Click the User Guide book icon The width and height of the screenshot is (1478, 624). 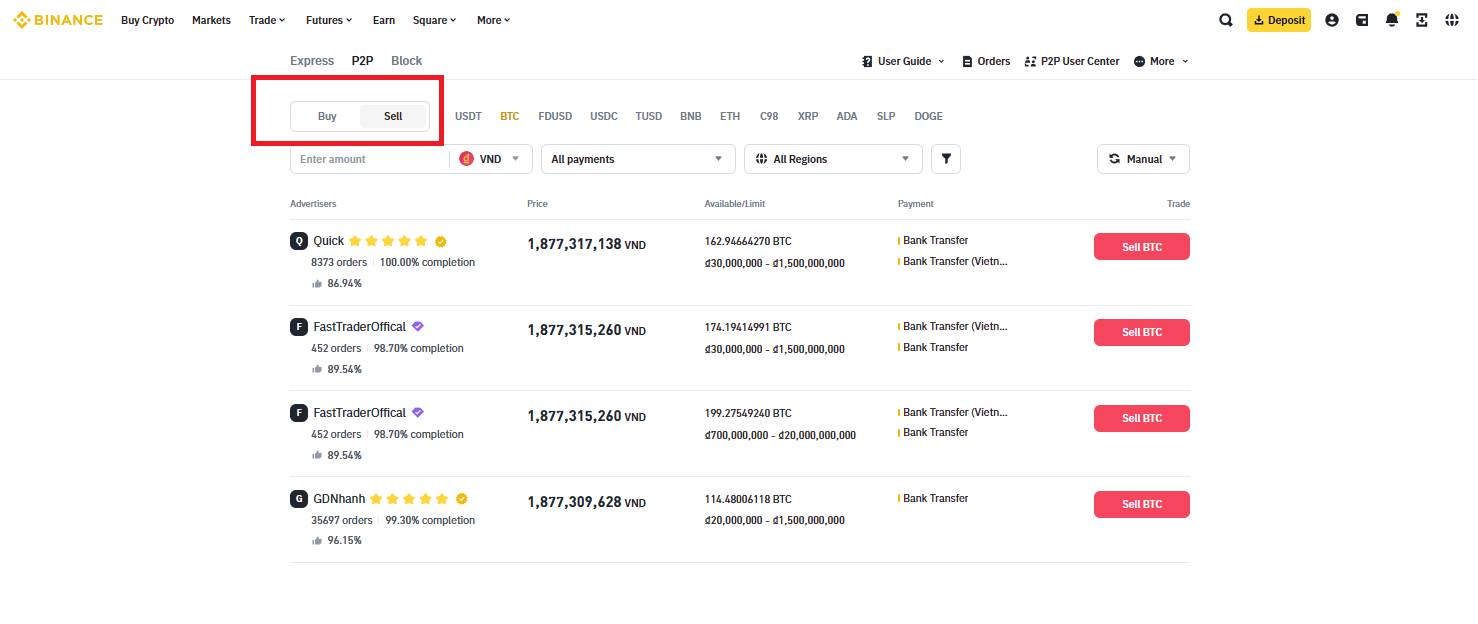867,61
